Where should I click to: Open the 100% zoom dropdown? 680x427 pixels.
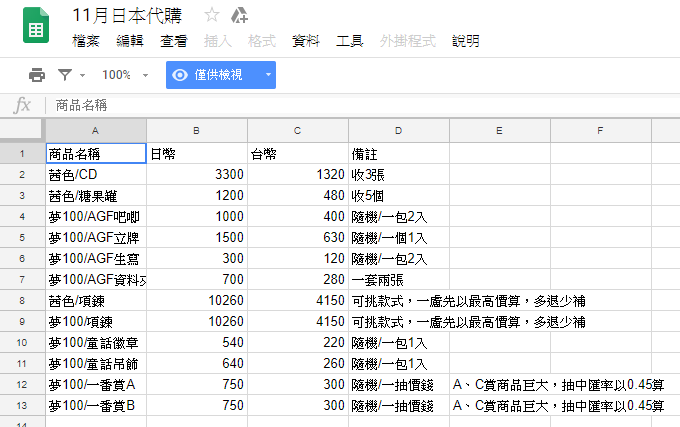tap(125, 75)
